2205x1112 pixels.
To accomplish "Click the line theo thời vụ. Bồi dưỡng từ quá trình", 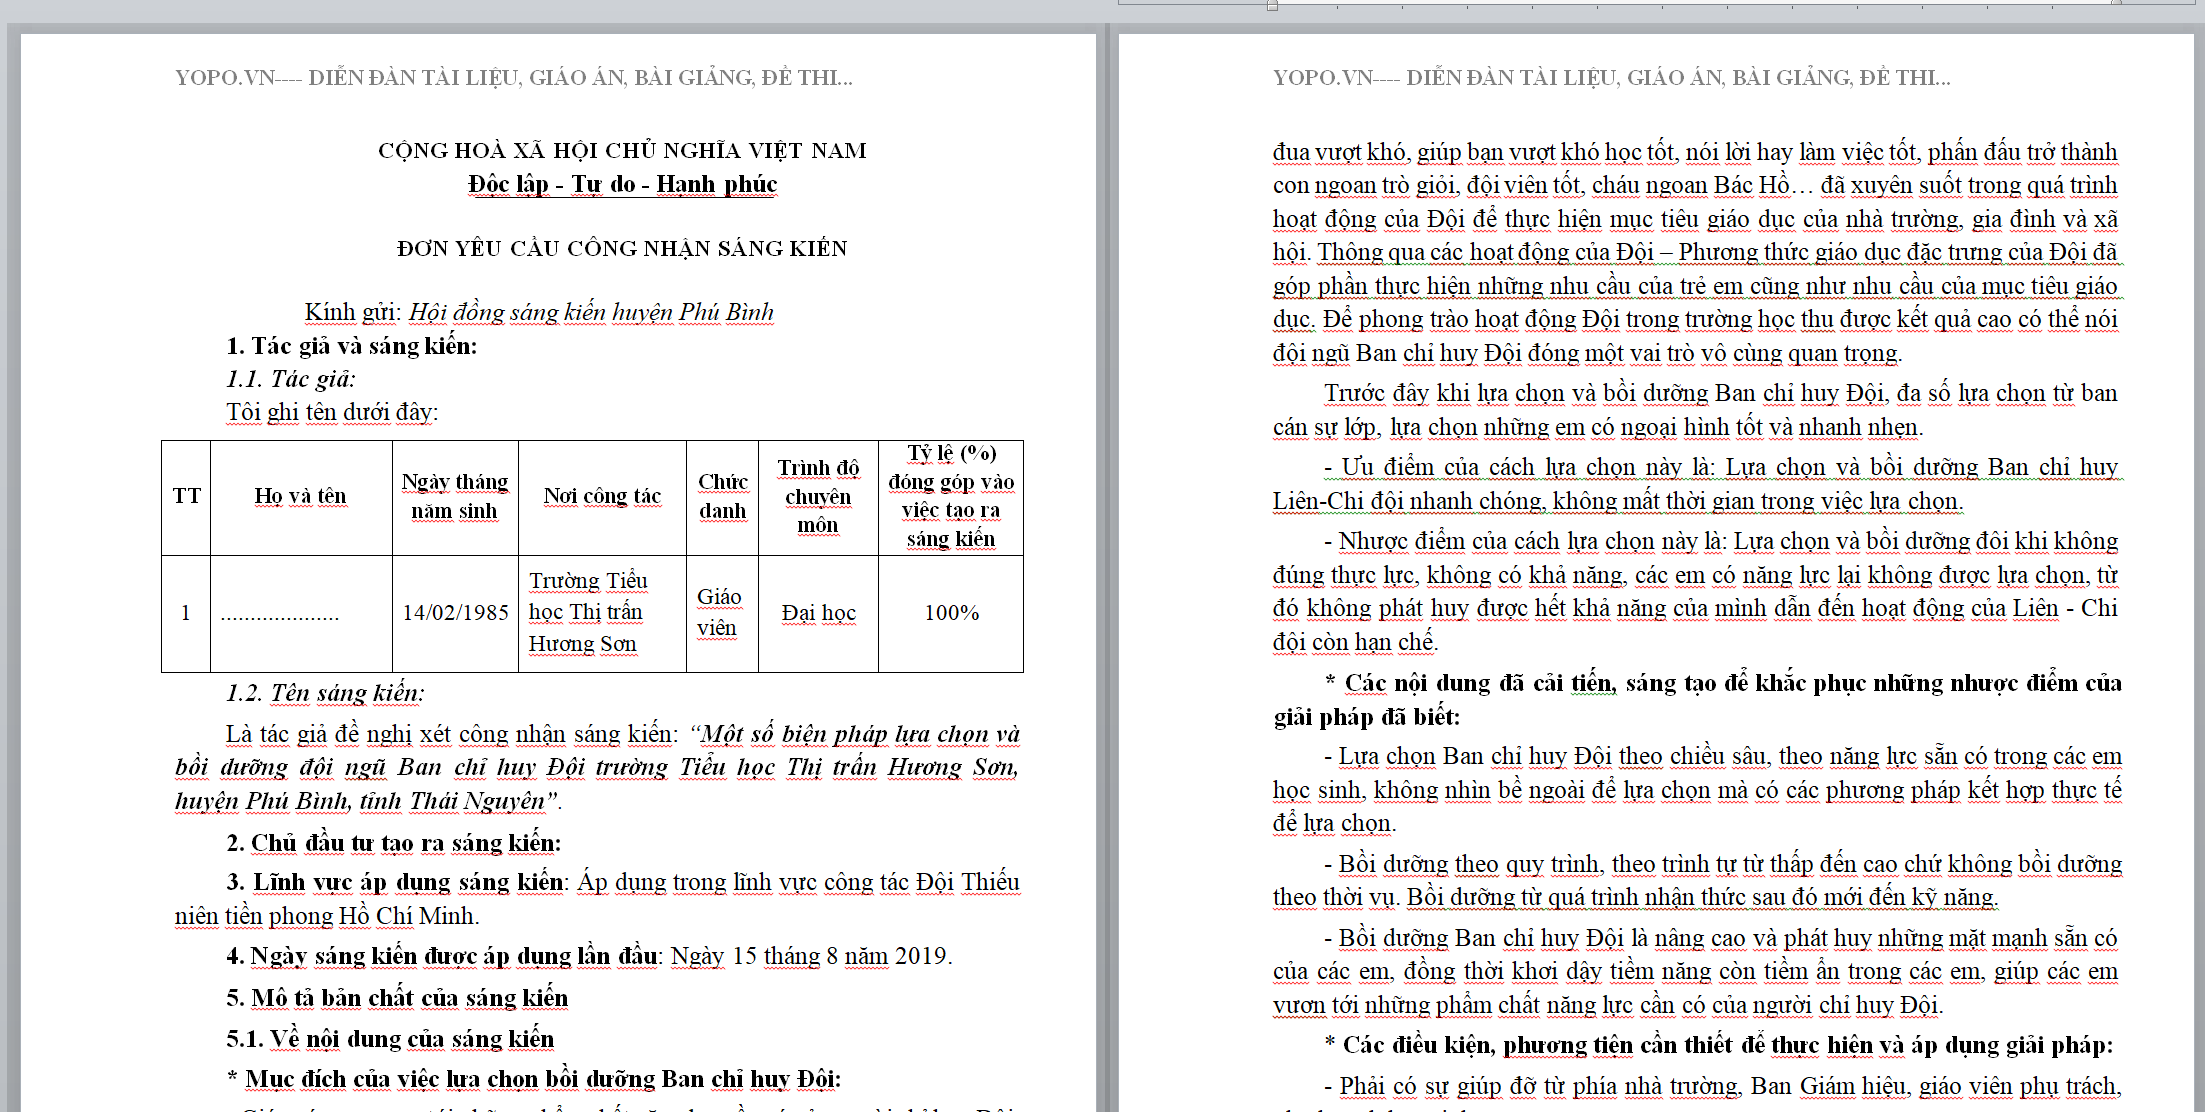I will [x=1636, y=897].
